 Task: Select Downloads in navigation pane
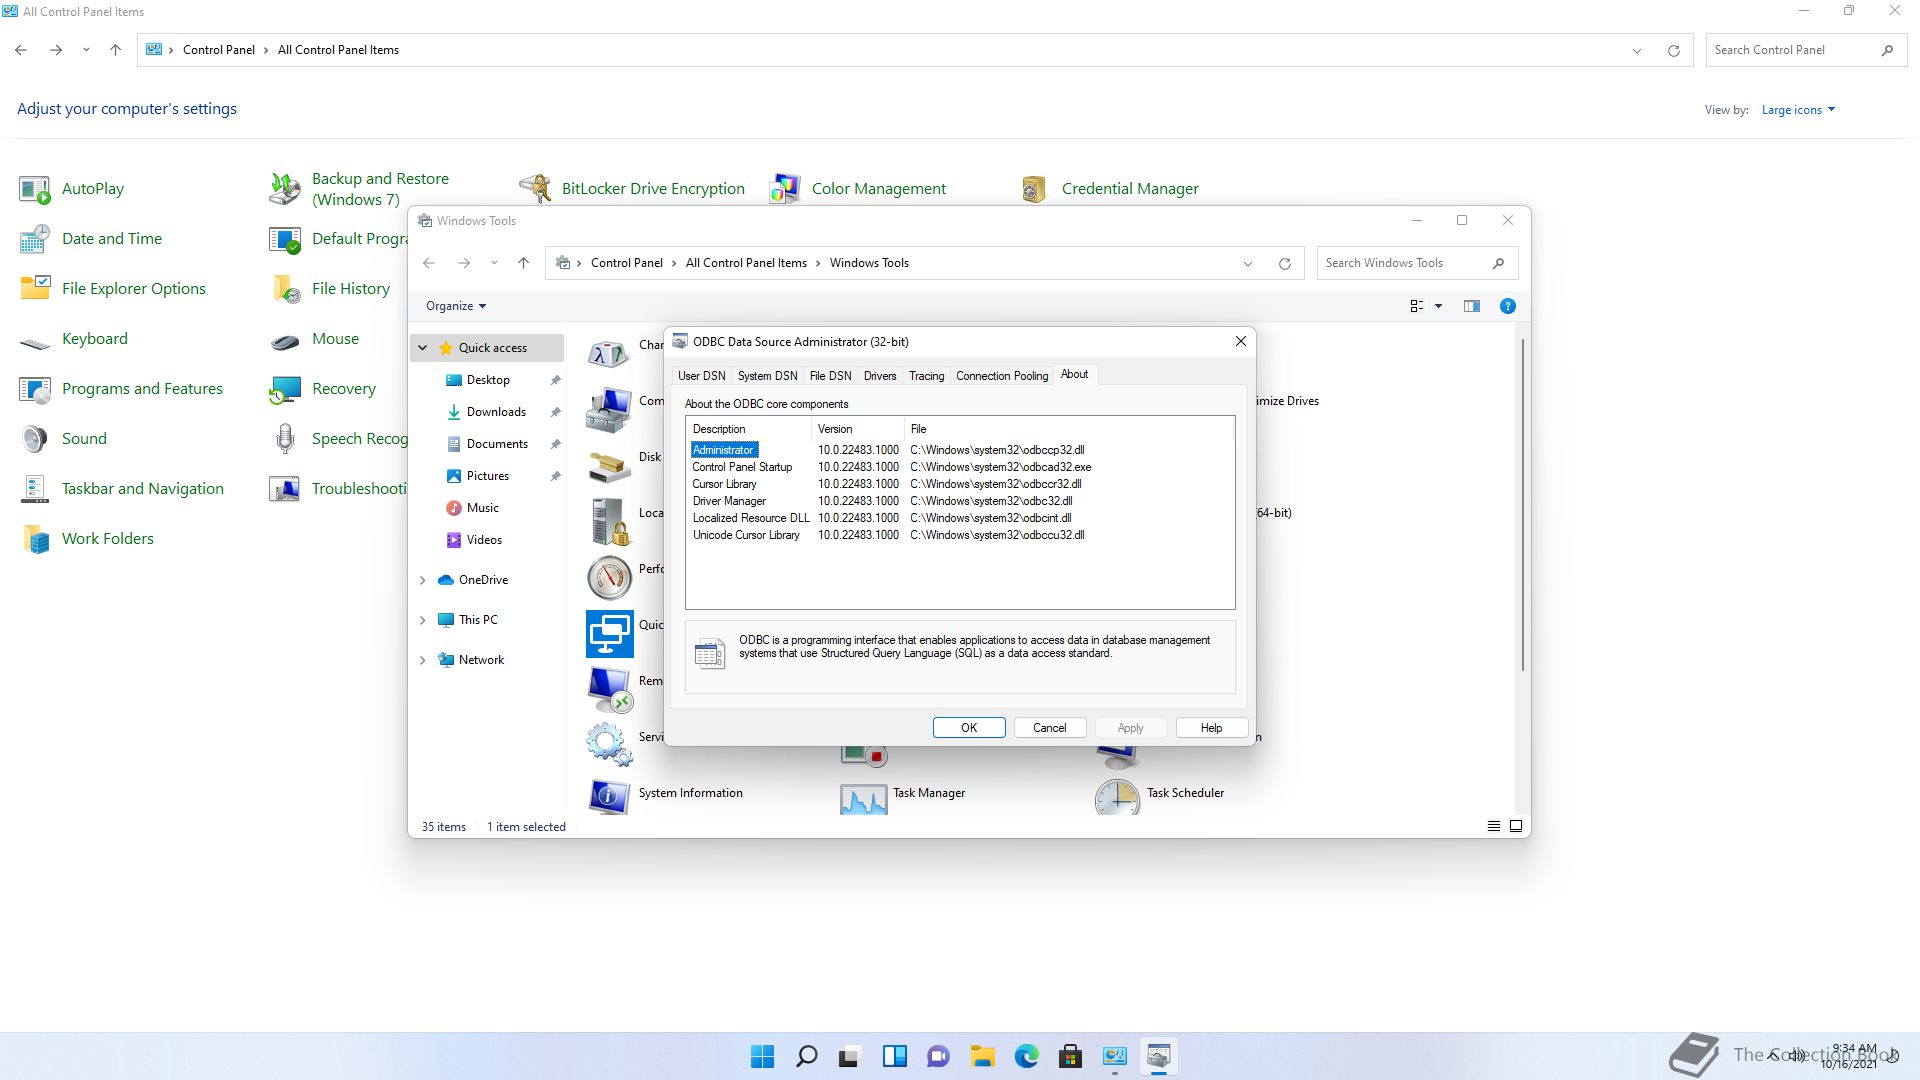[496, 412]
